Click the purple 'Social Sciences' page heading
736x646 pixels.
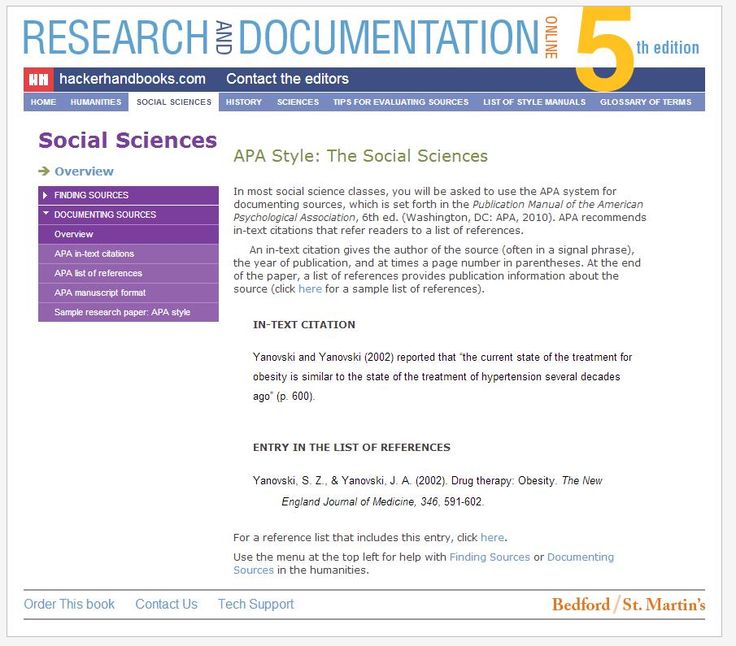click(128, 140)
